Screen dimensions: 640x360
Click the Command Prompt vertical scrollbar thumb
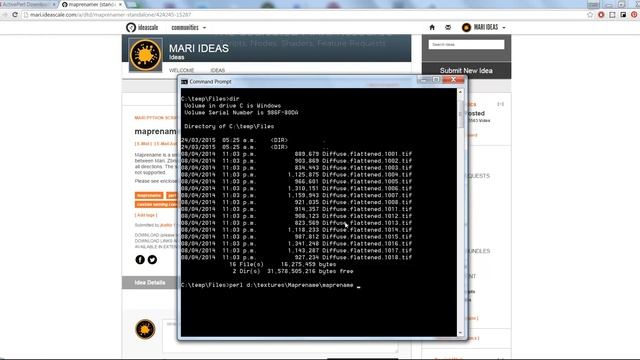(460, 115)
